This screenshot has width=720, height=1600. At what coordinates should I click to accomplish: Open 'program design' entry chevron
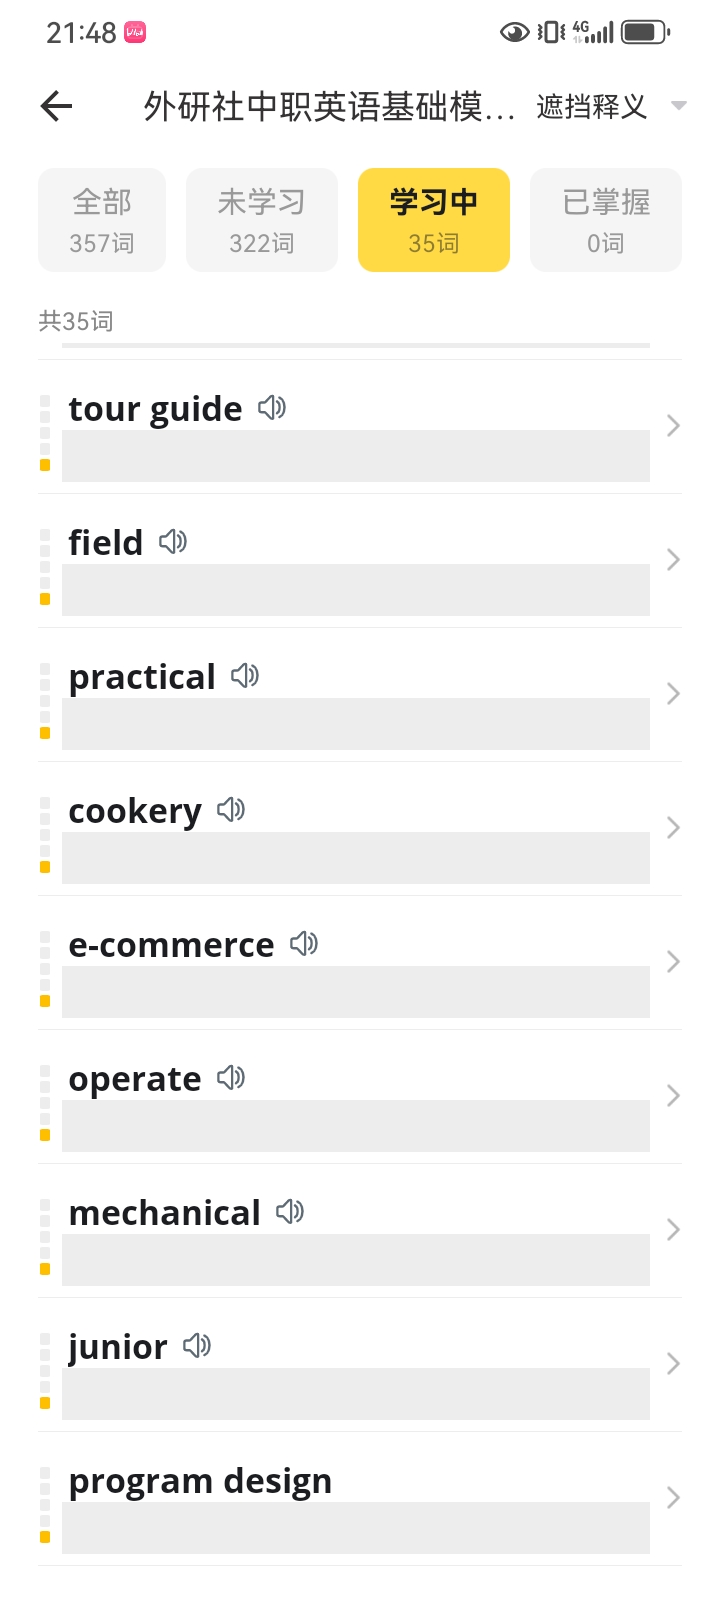(673, 1498)
